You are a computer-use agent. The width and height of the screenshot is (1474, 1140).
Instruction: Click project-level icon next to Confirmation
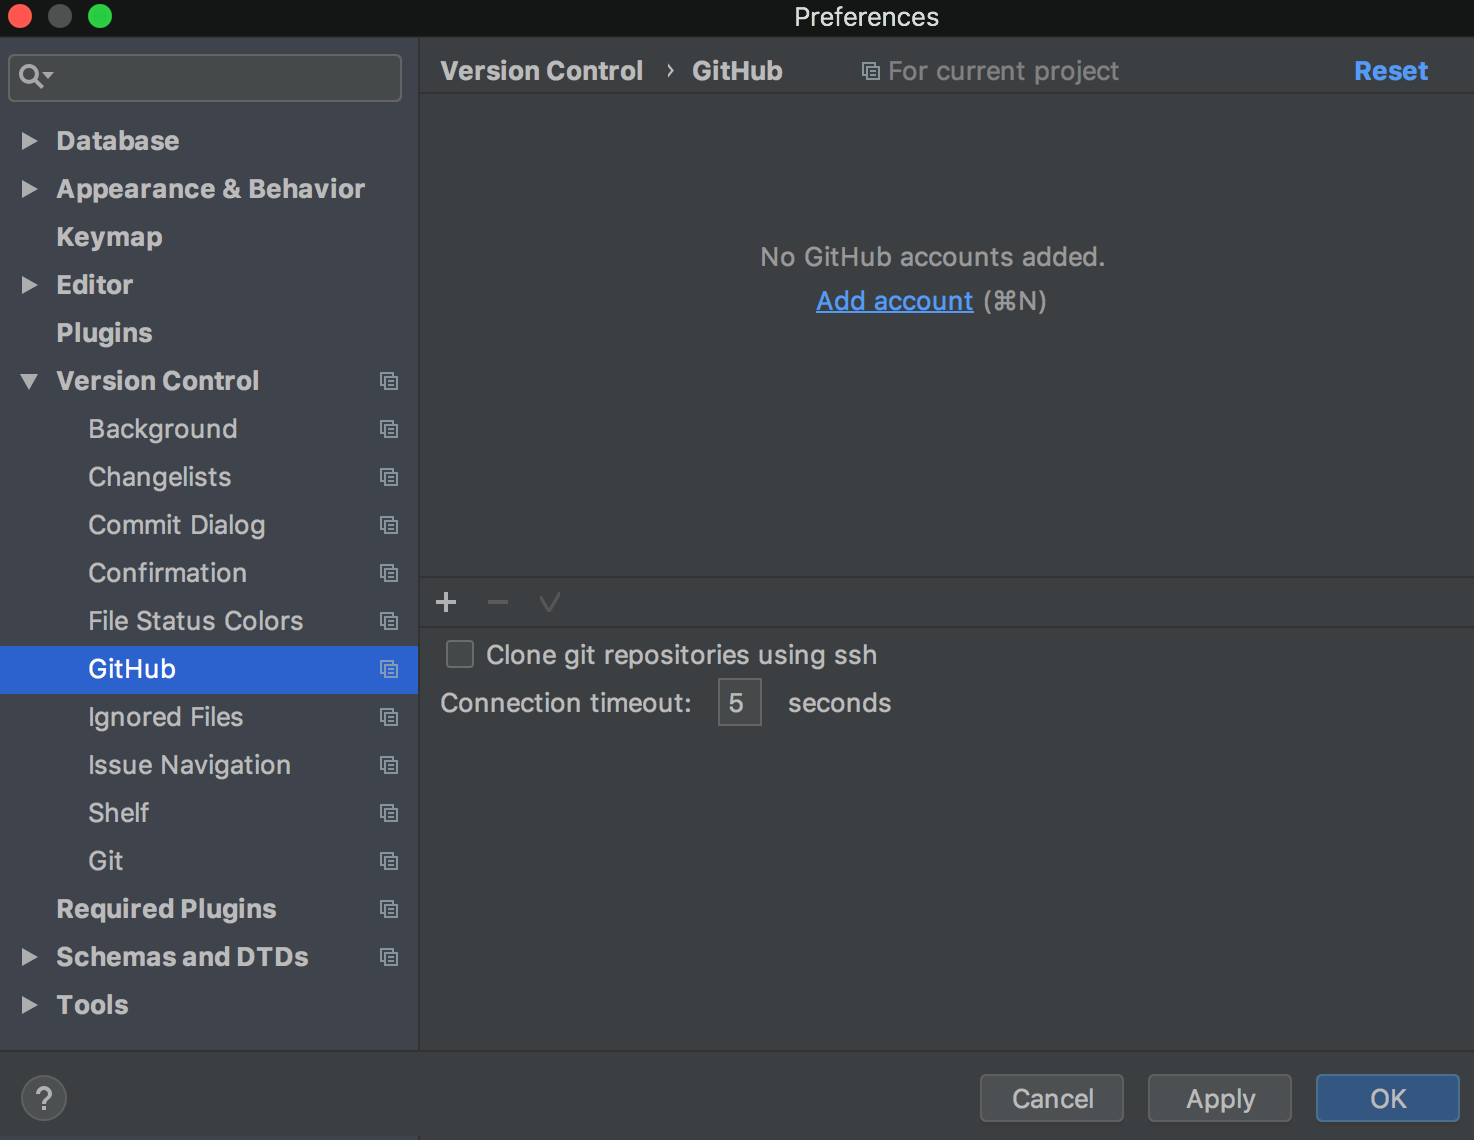click(x=389, y=573)
